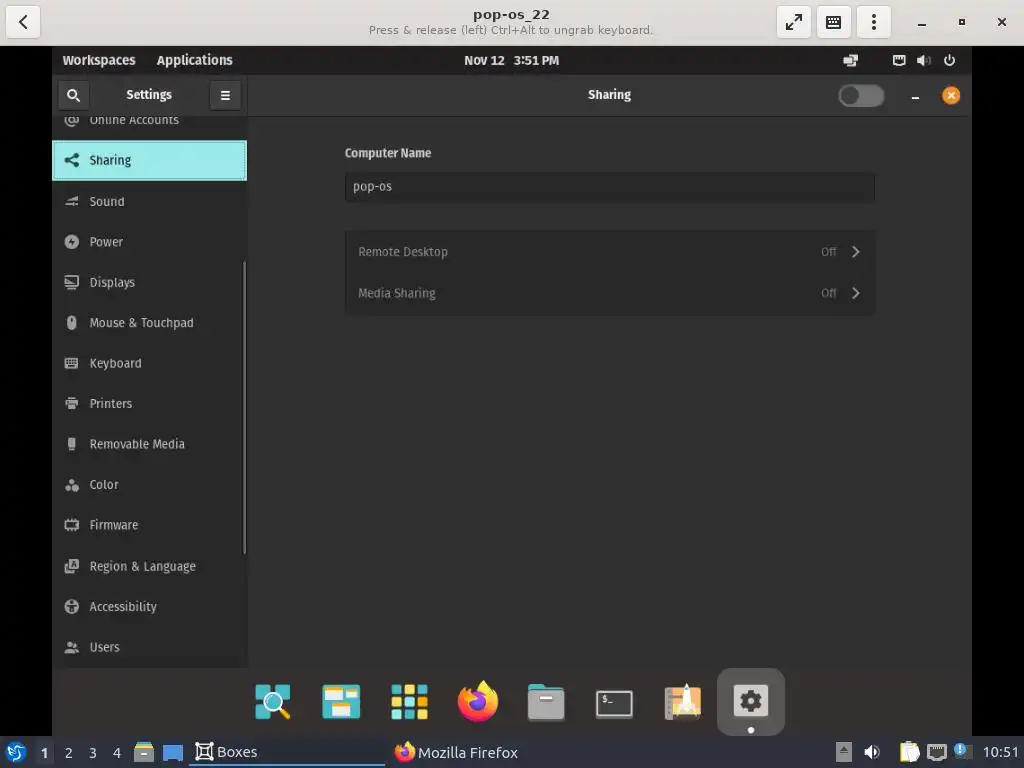This screenshot has height=768, width=1024.
Task: Open the Boxes three-dot menu
Action: 873,22
